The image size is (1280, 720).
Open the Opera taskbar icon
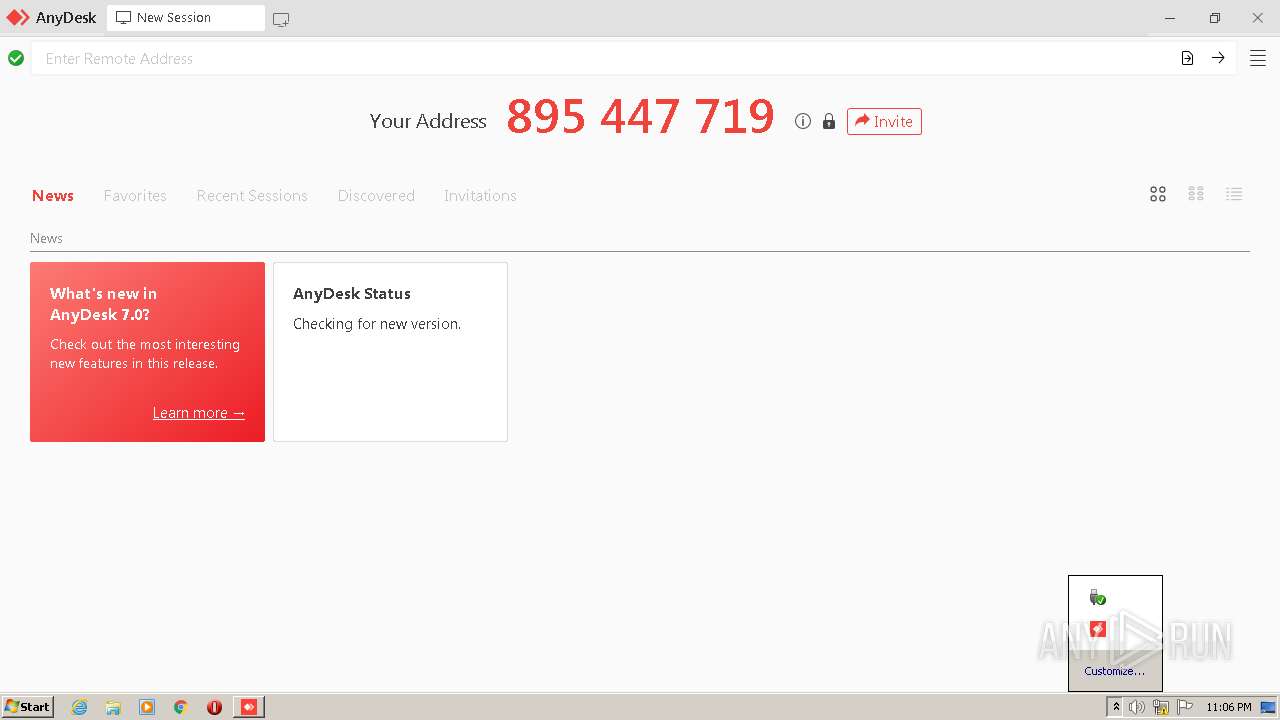(214, 707)
